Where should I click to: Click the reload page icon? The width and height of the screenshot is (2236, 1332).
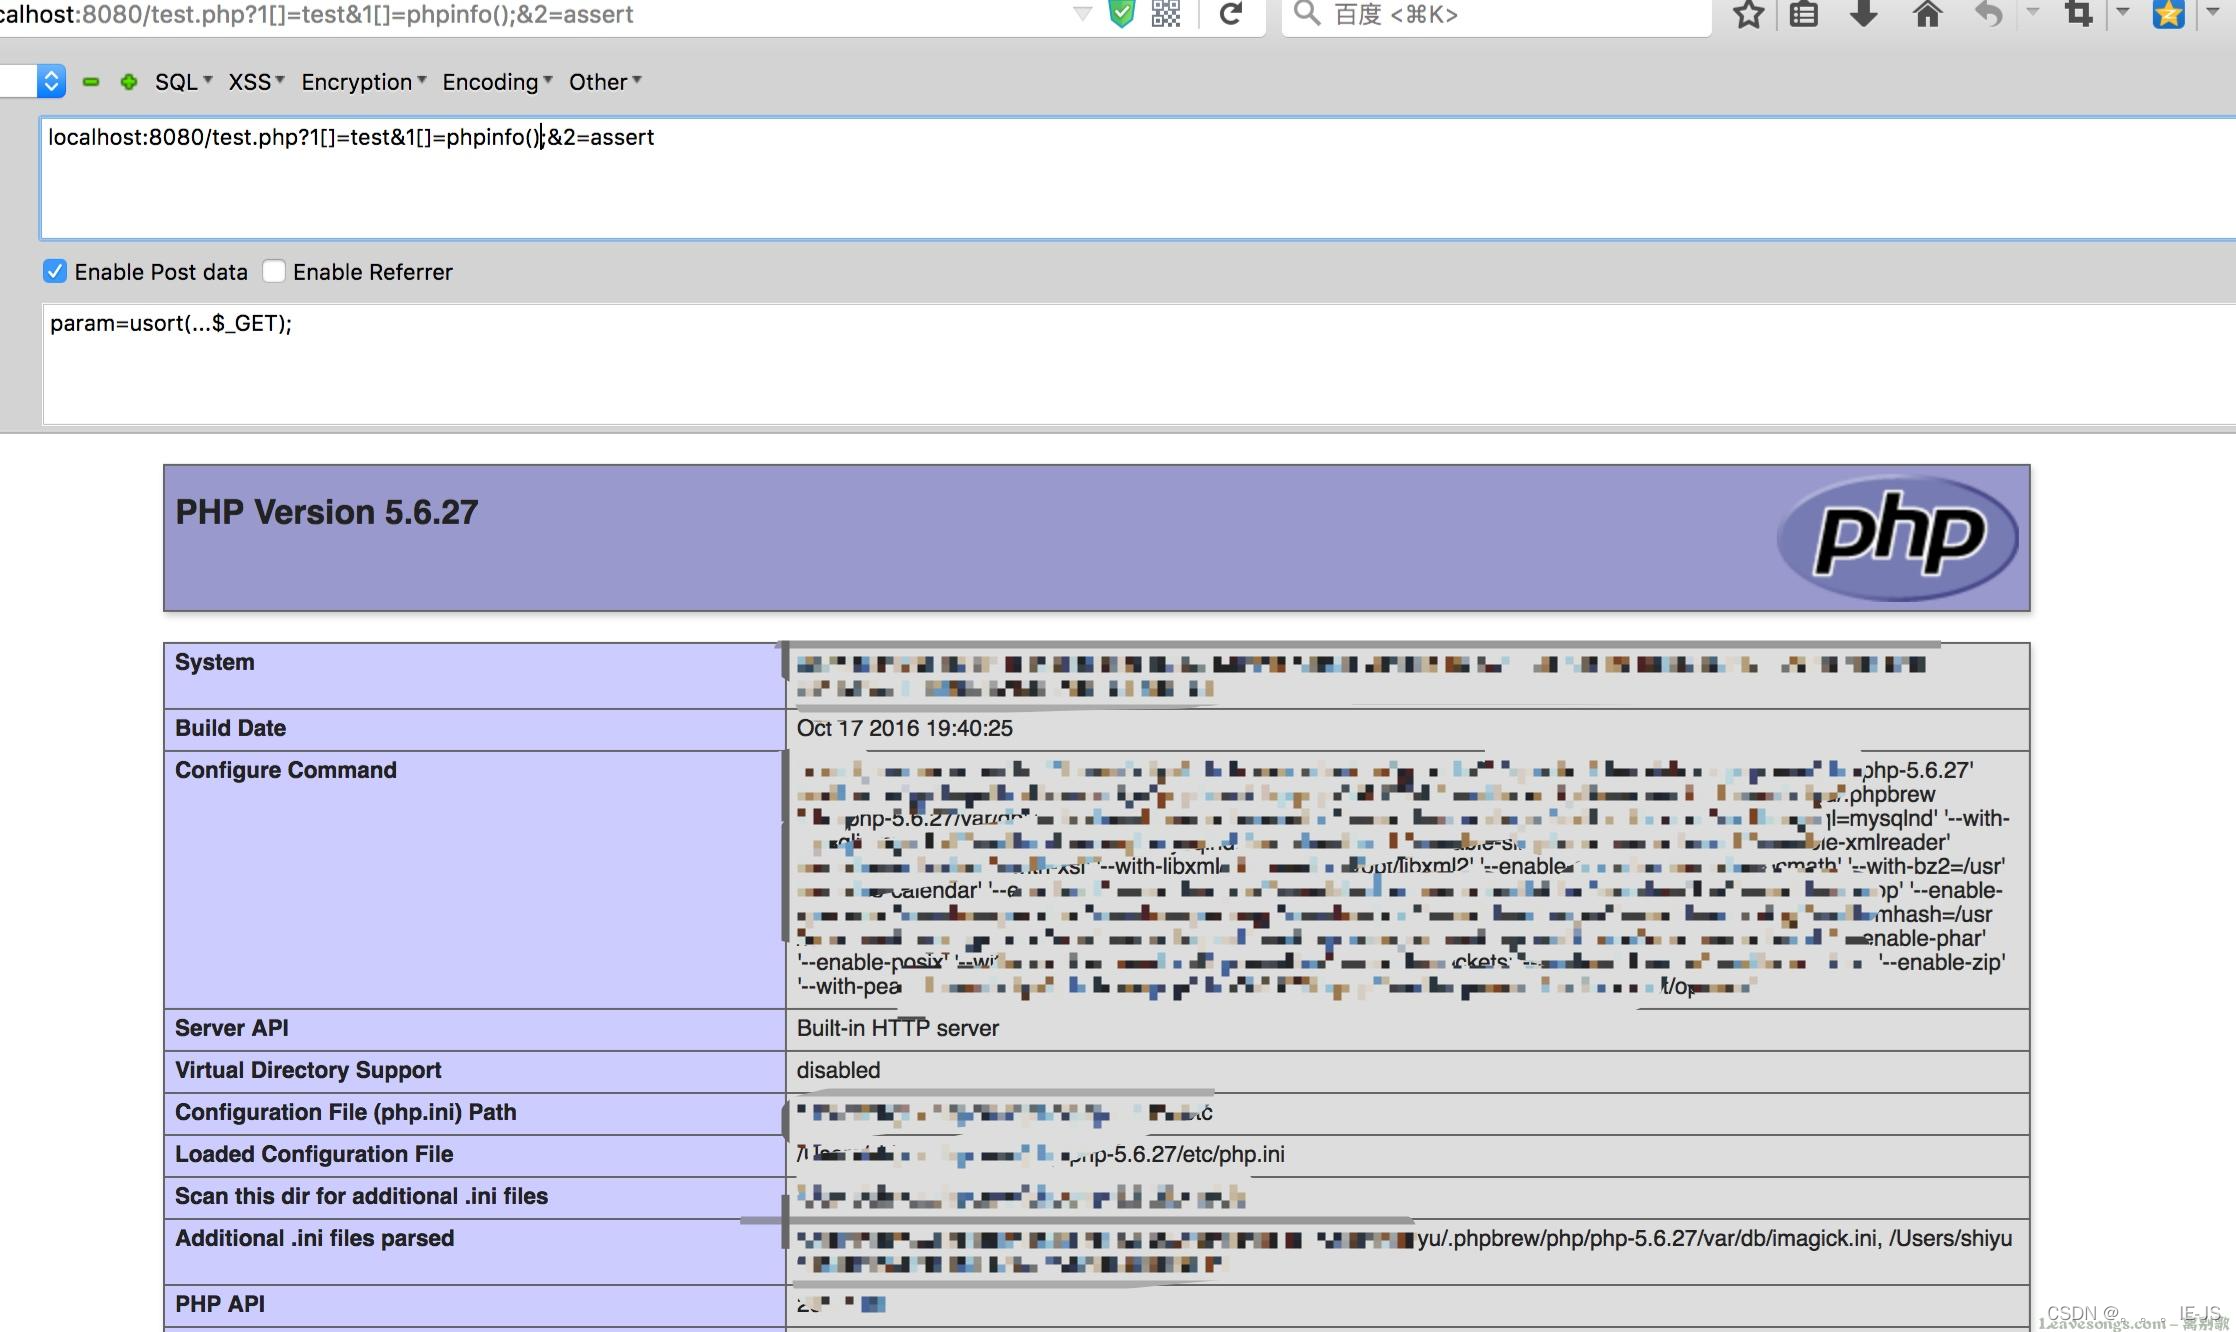(1231, 14)
